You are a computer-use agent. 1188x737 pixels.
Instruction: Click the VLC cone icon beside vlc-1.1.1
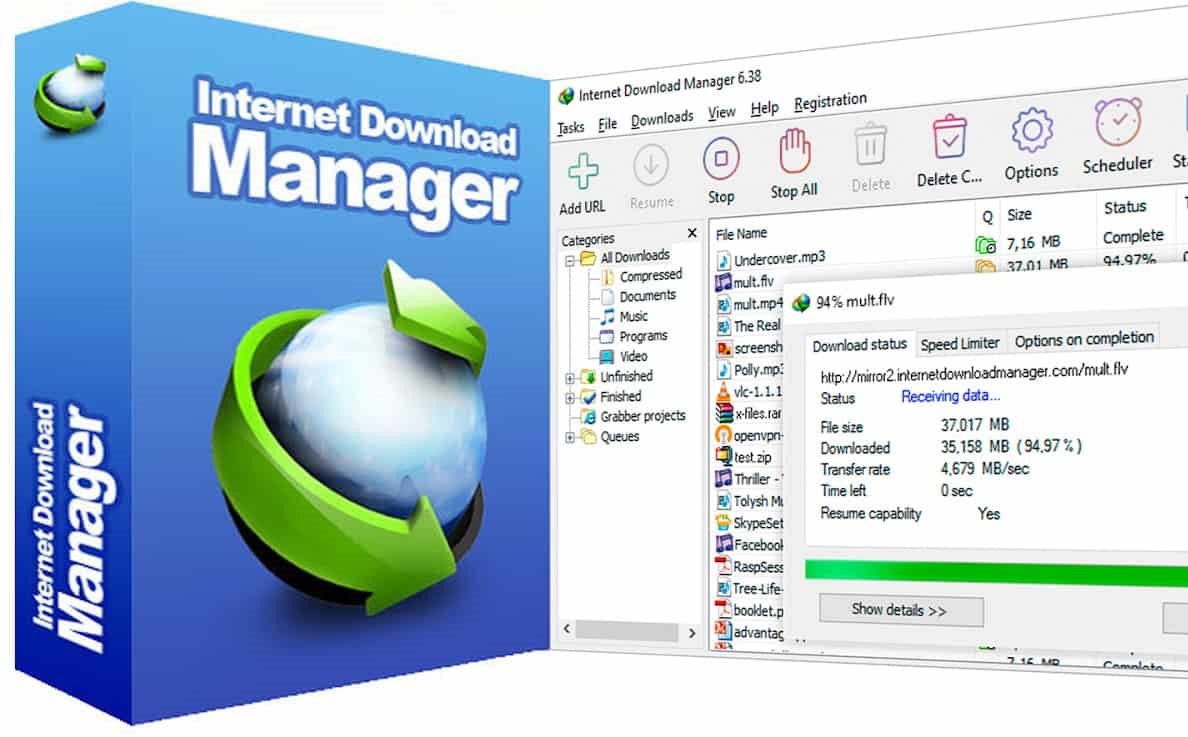tap(724, 392)
